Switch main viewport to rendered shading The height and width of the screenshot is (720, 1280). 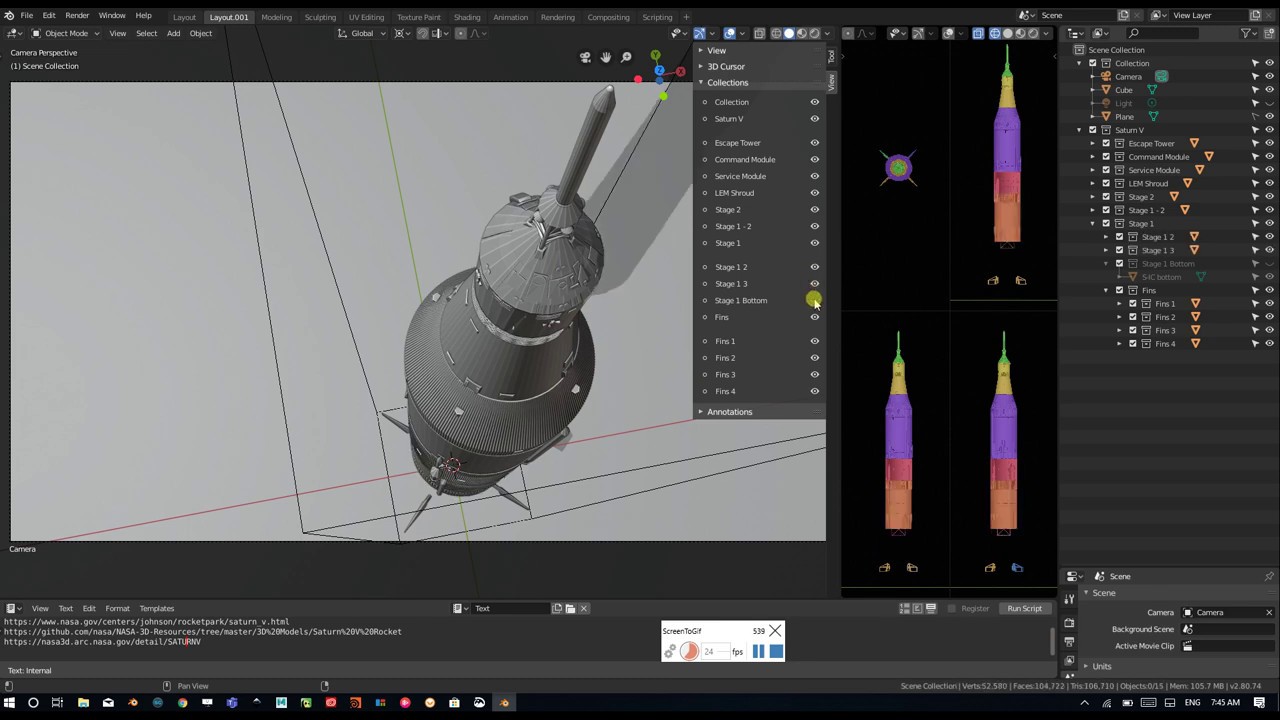click(x=814, y=33)
